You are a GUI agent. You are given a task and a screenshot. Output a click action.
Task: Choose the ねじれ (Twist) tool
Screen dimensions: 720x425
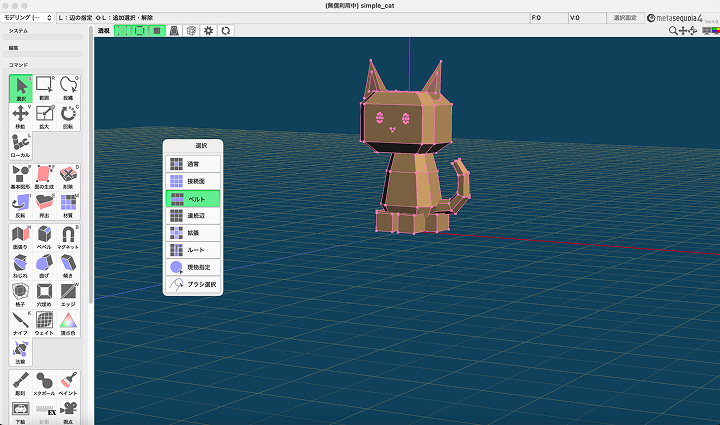(21, 266)
